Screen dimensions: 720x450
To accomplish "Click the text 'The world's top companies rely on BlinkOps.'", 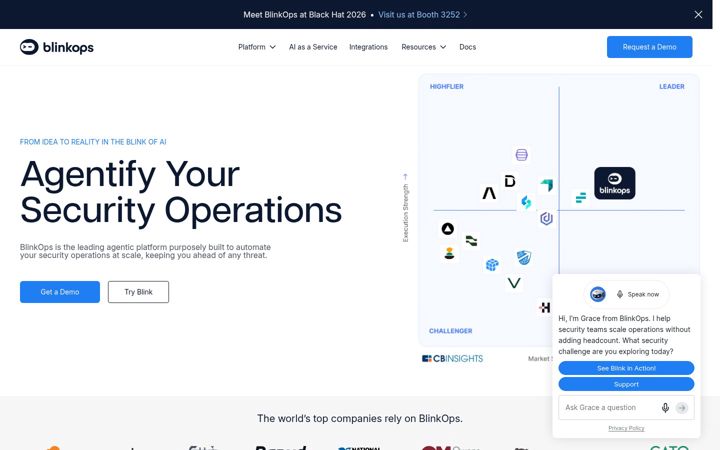I will (360, 418).
